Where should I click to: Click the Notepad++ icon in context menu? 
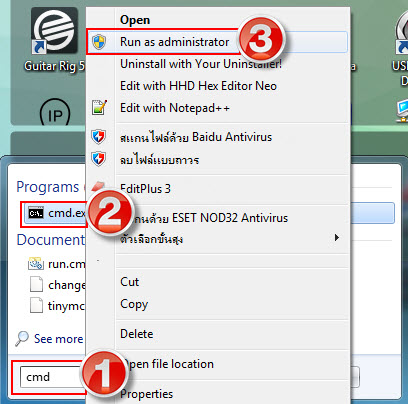[99, 108]
